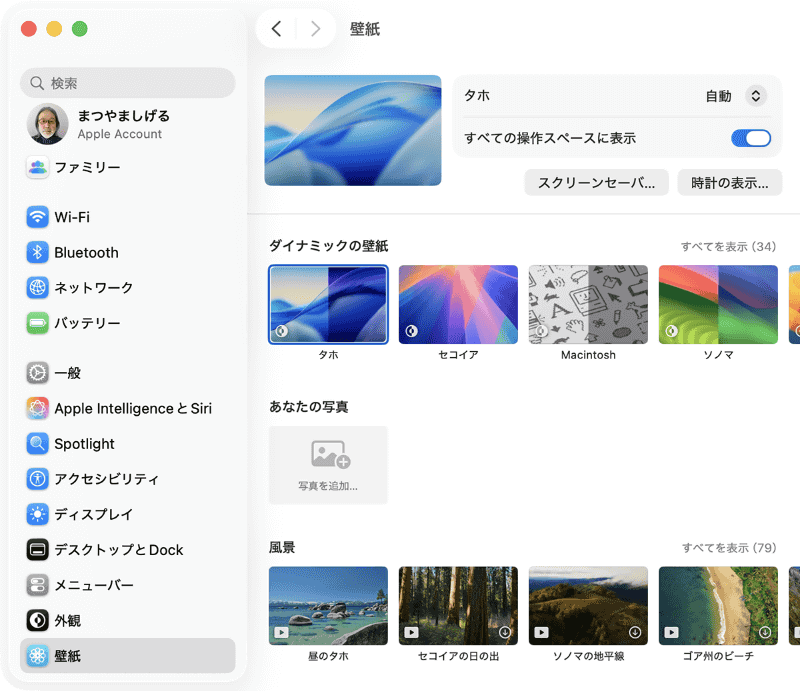Click the バッテリー battery icon
Screen dimensions: 800x691
point(37,323)
